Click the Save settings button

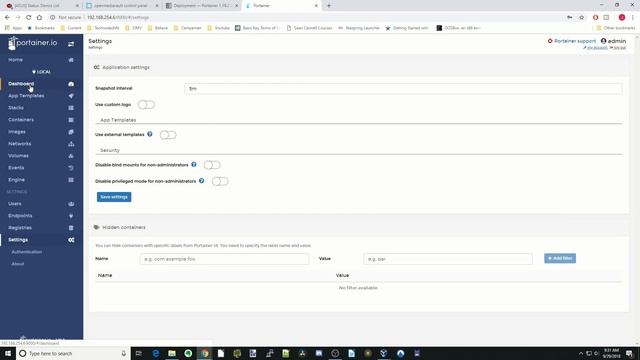[114, 197]
